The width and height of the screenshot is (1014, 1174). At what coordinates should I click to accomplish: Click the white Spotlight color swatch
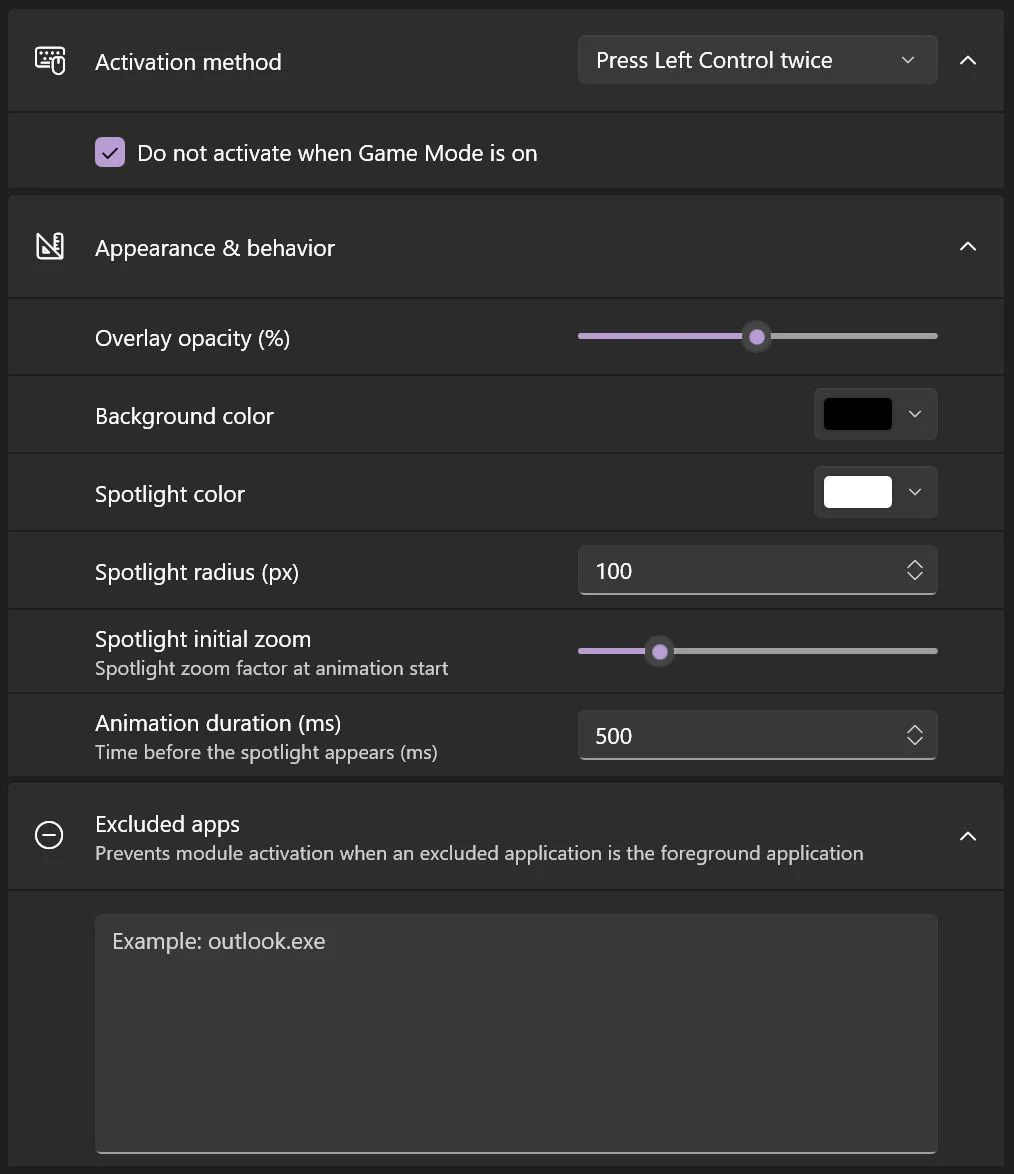pyautogui.click(x=857, y=492)
